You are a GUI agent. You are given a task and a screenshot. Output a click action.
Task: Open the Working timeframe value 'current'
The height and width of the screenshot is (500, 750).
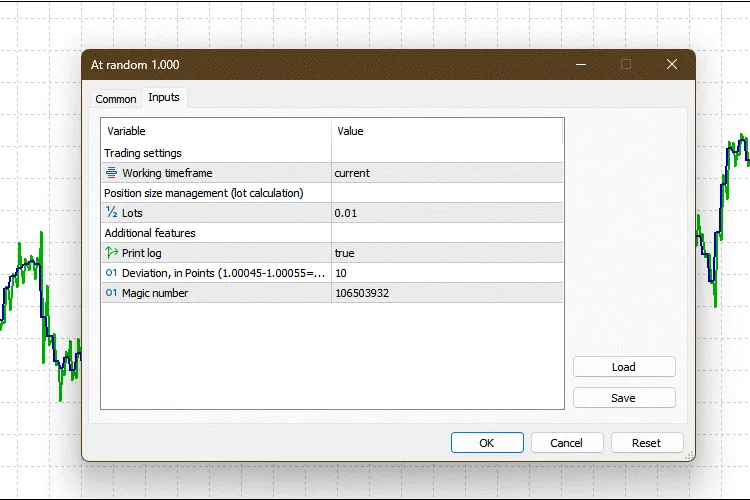coord(447,173)
